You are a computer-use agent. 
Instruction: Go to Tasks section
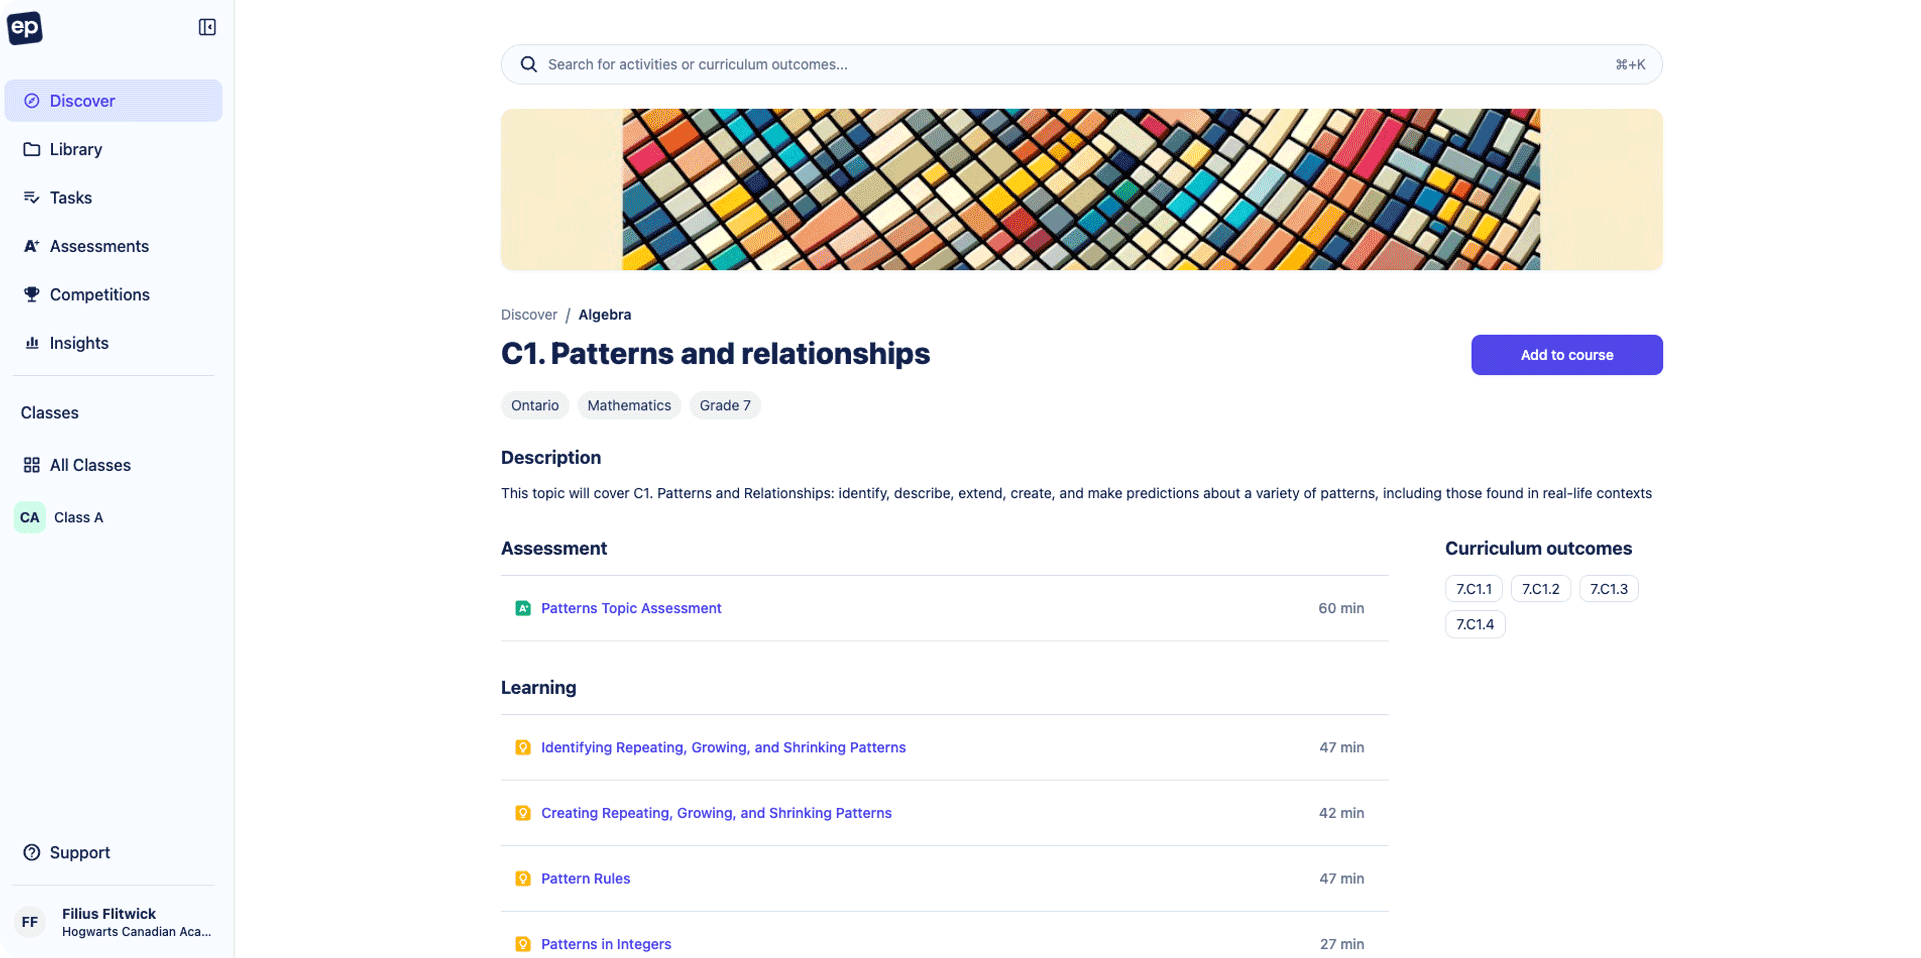pyautogui.click(x=70, y=198)
